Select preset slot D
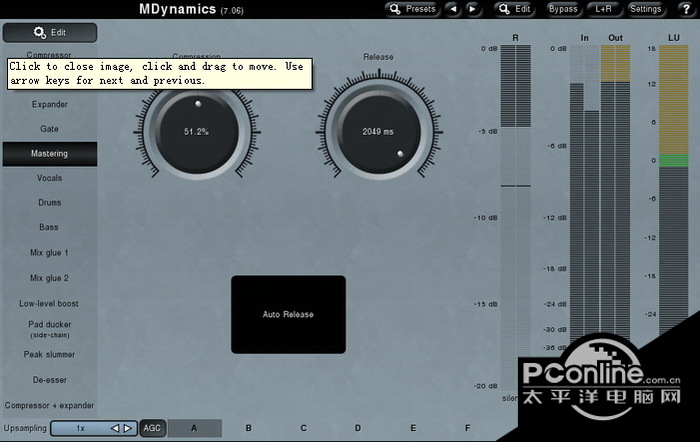 click(x=358, y=428)
